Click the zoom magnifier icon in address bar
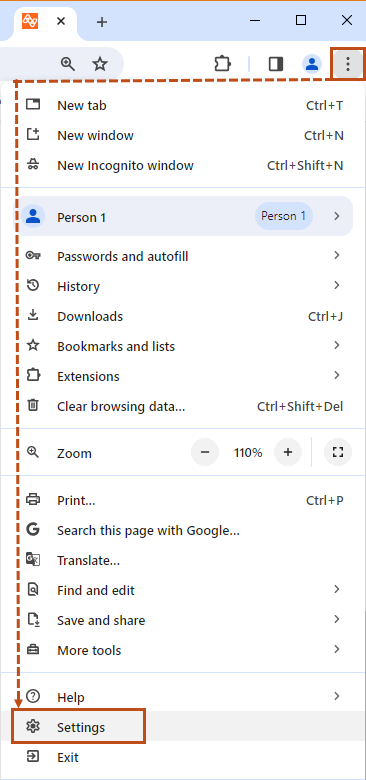 (x=68, y=64)
